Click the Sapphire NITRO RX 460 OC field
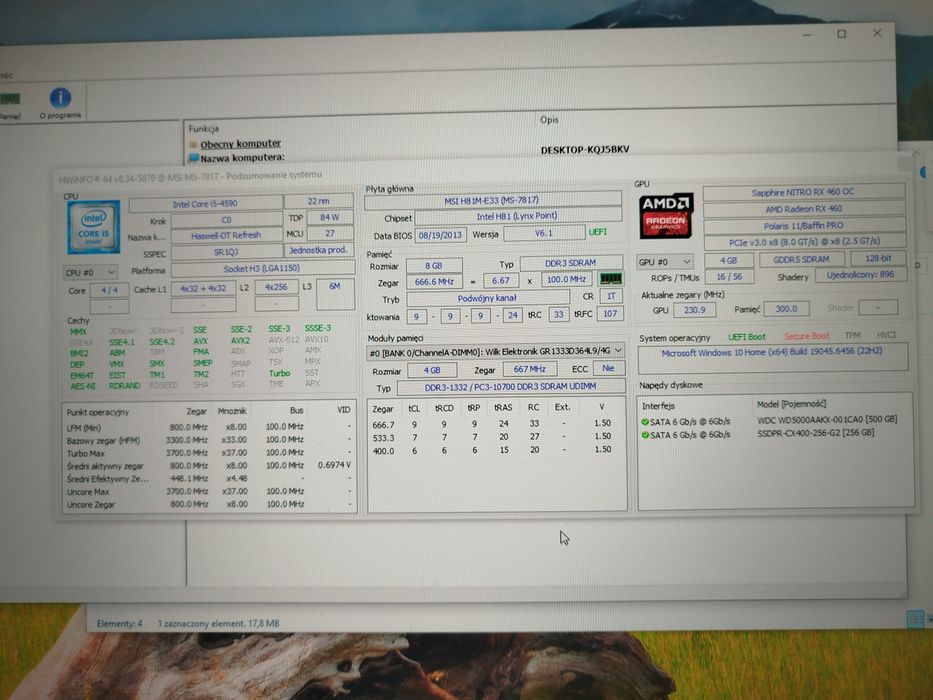 coord(803,192)
